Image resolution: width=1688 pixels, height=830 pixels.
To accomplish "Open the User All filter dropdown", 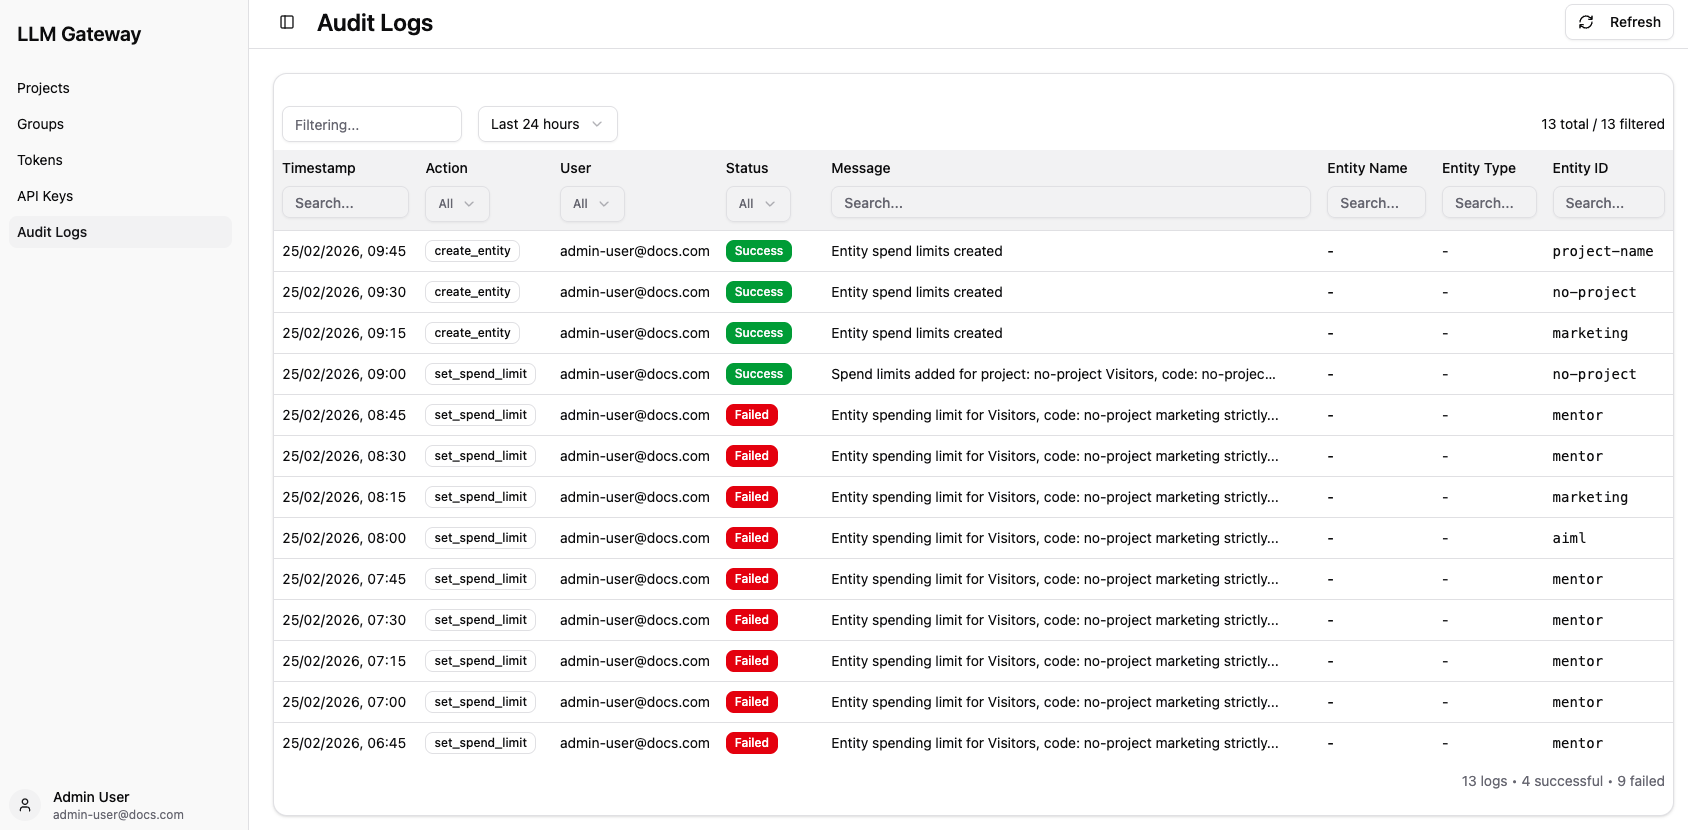I will point(592,203).
